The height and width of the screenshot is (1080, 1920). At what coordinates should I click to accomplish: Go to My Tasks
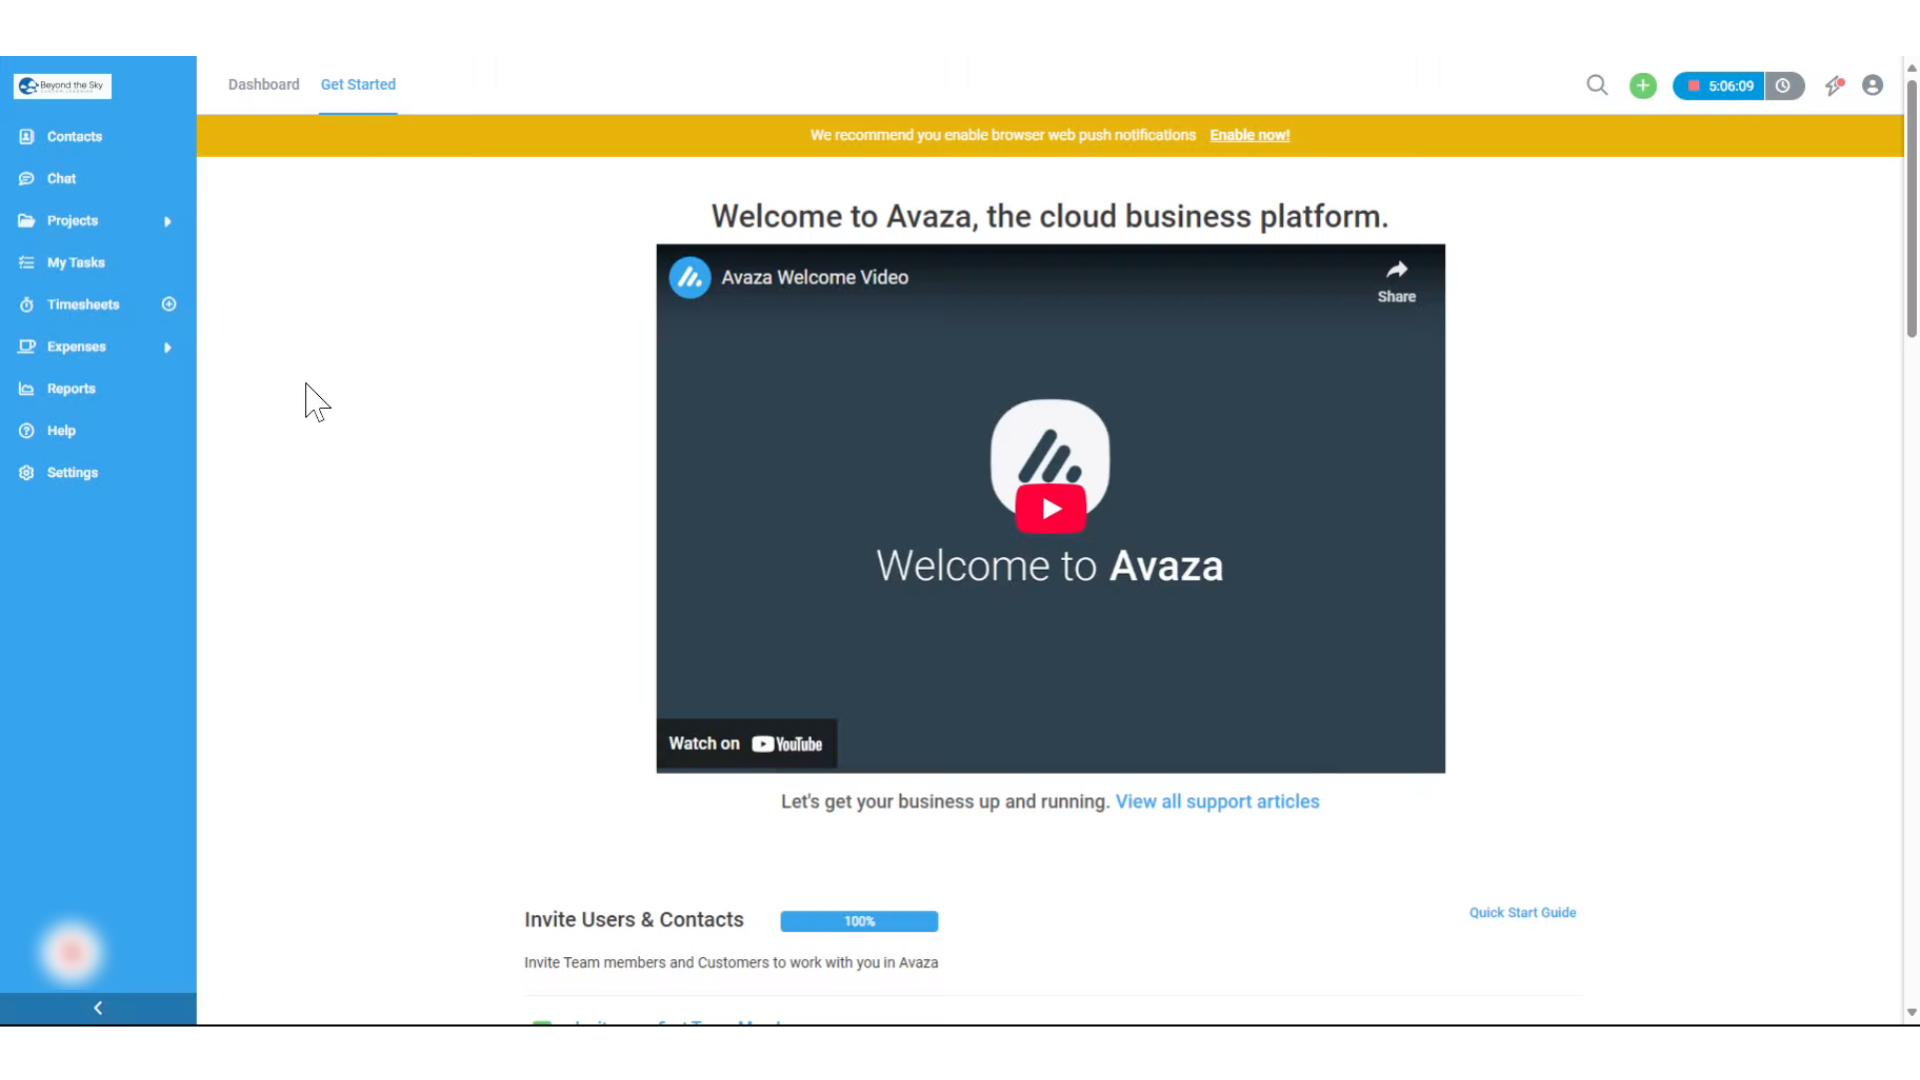point(75,263)
